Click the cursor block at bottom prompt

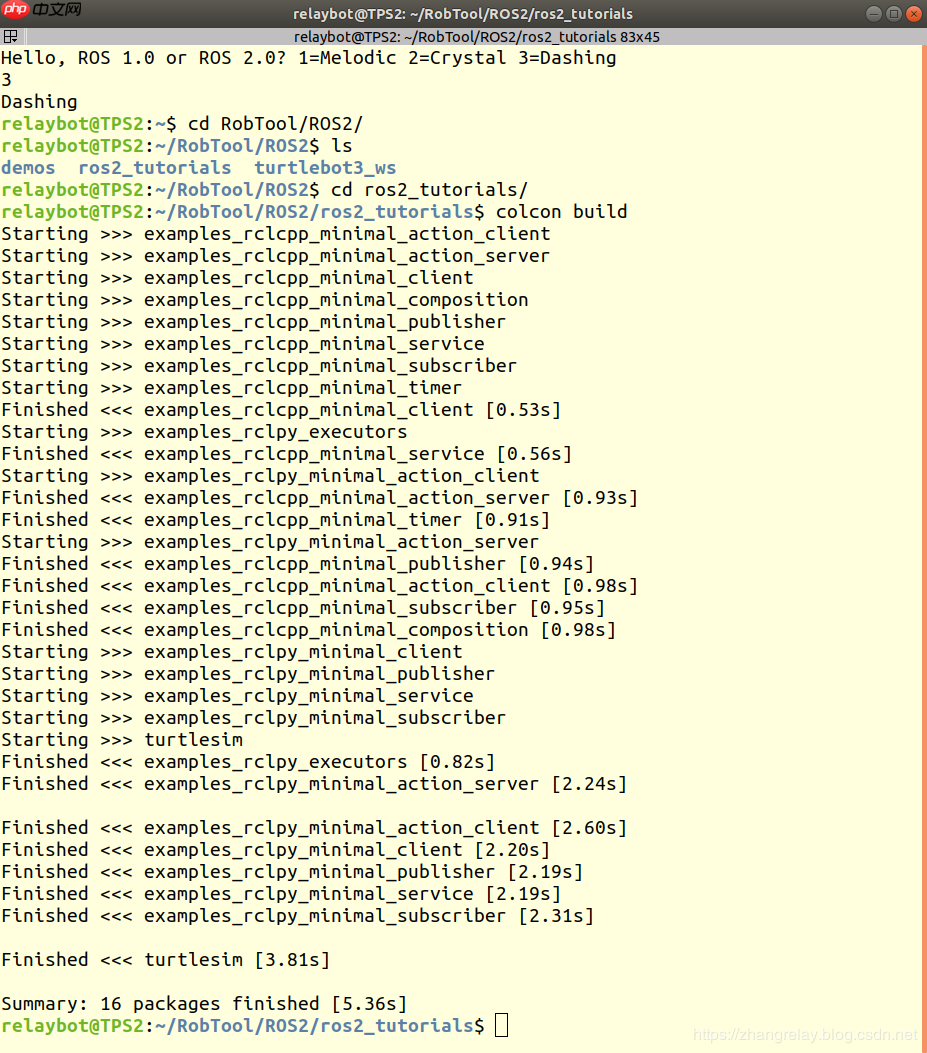(501, 1025)
